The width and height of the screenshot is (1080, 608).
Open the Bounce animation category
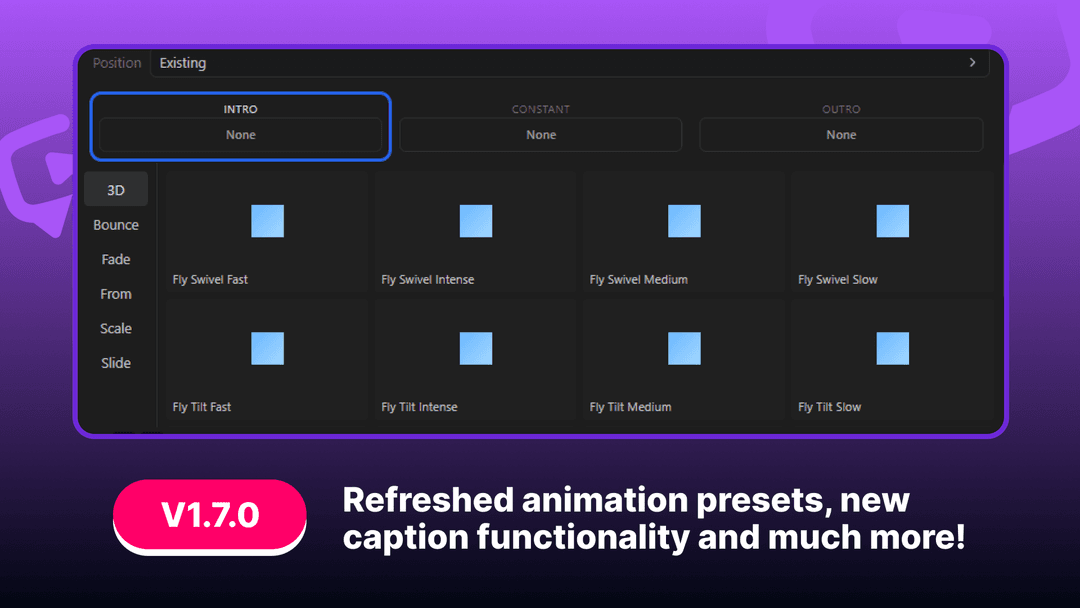click(x=116, y=224)
